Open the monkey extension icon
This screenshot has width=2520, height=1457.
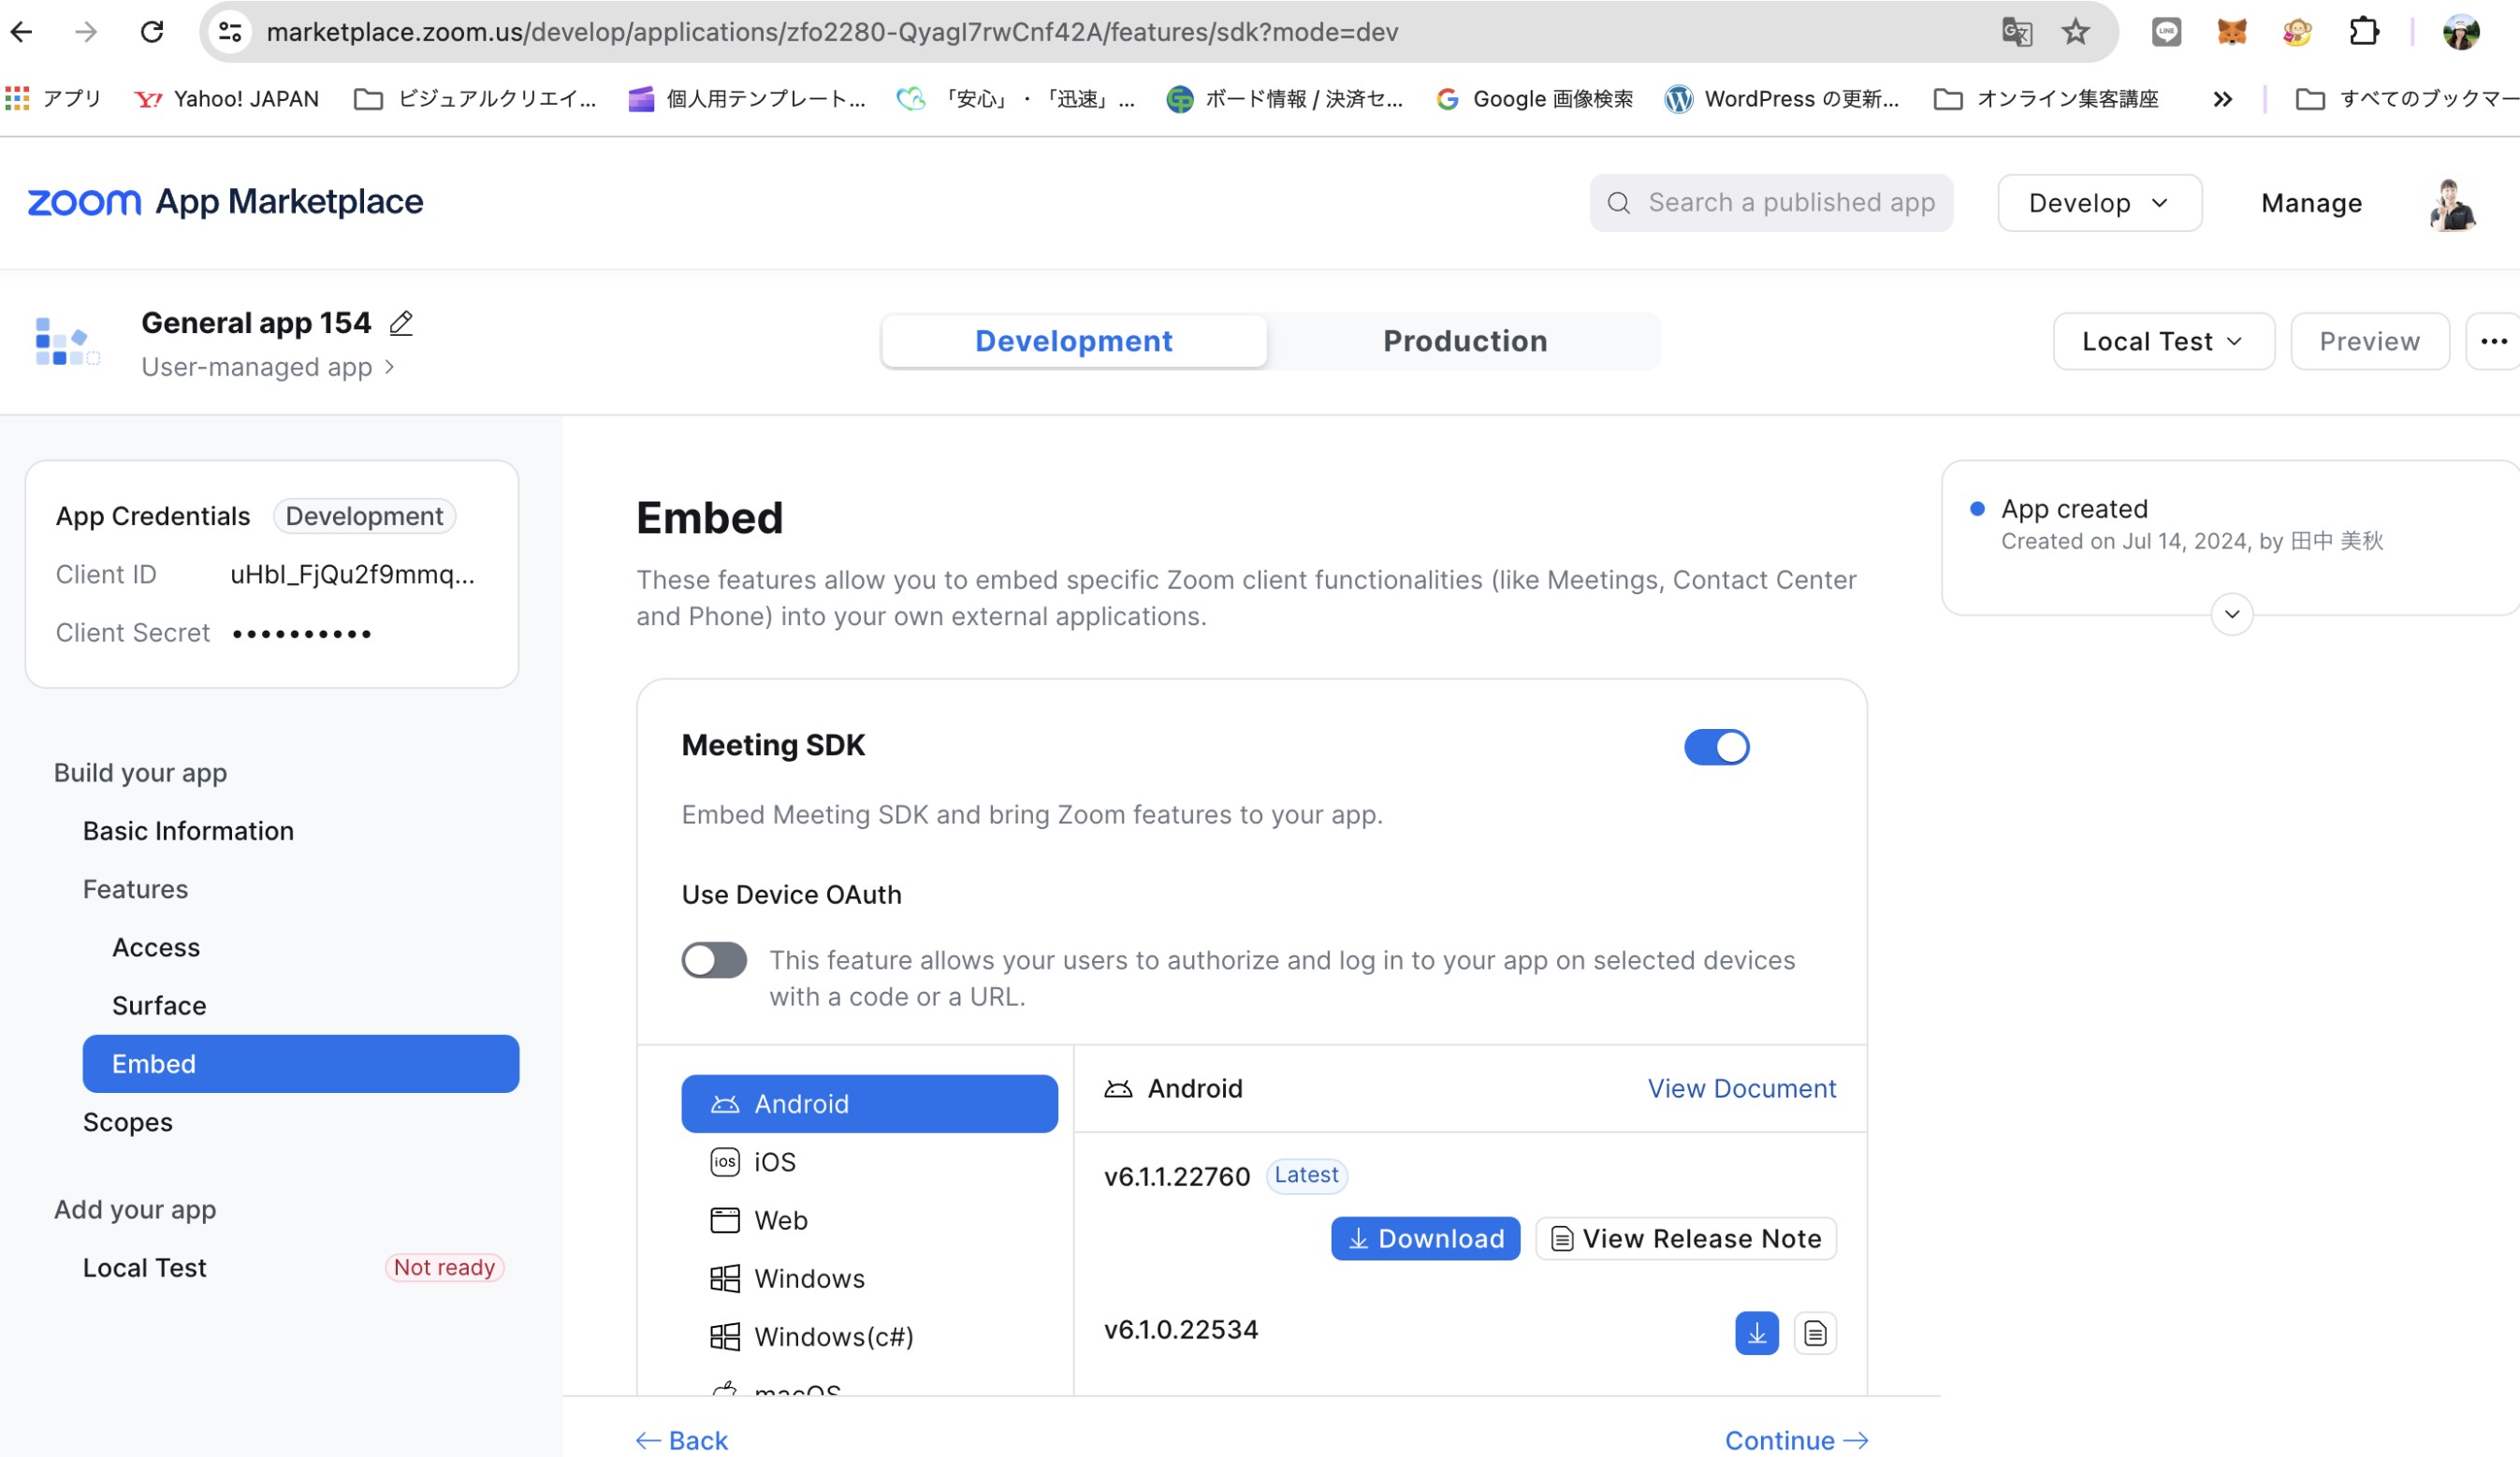click(x=2297, y=32)
